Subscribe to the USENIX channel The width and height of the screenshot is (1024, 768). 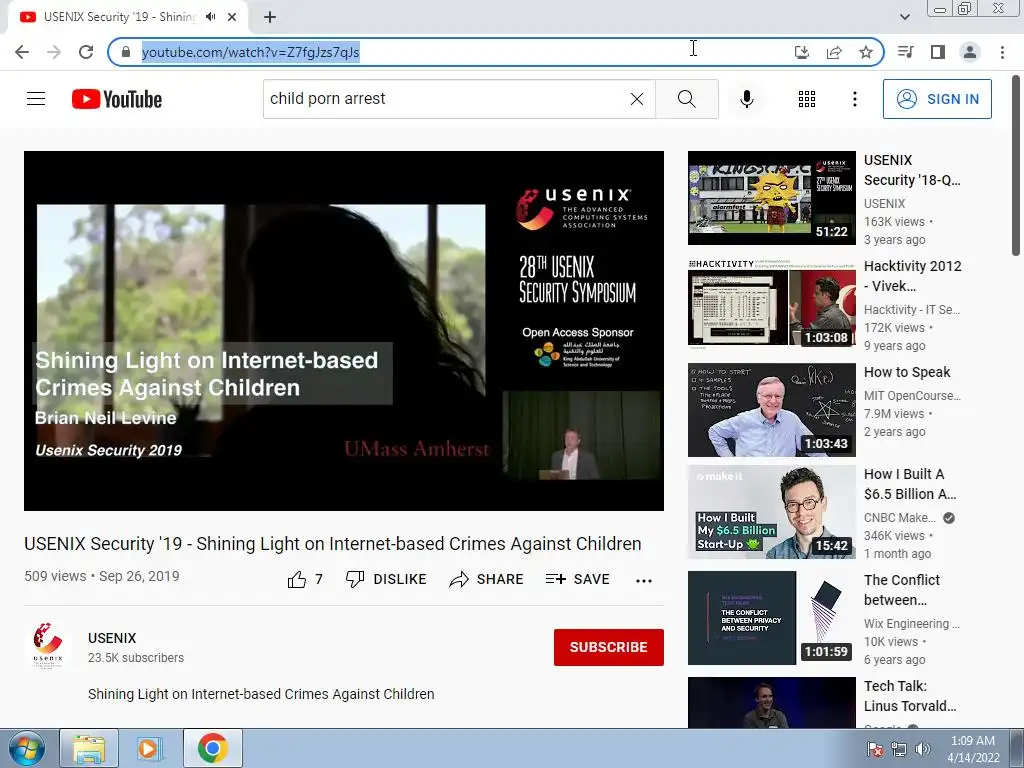(609, 647)
